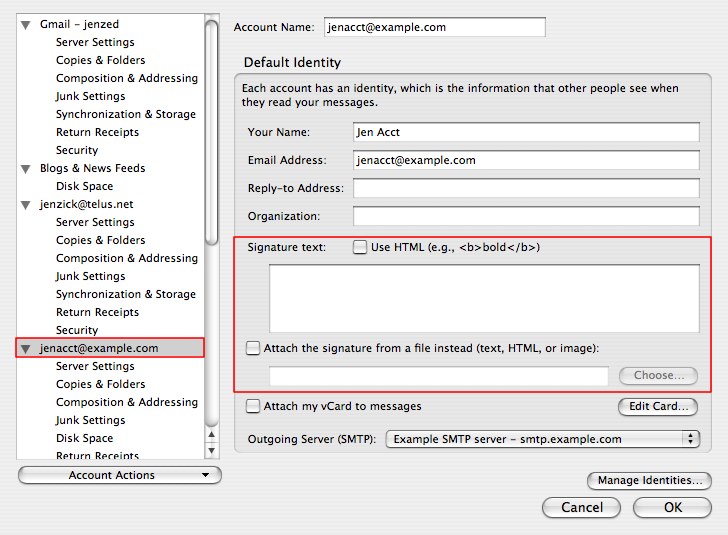Click the sidebar scrollbar down arrow
The image size is (728, 535).
tap(211, 450)
